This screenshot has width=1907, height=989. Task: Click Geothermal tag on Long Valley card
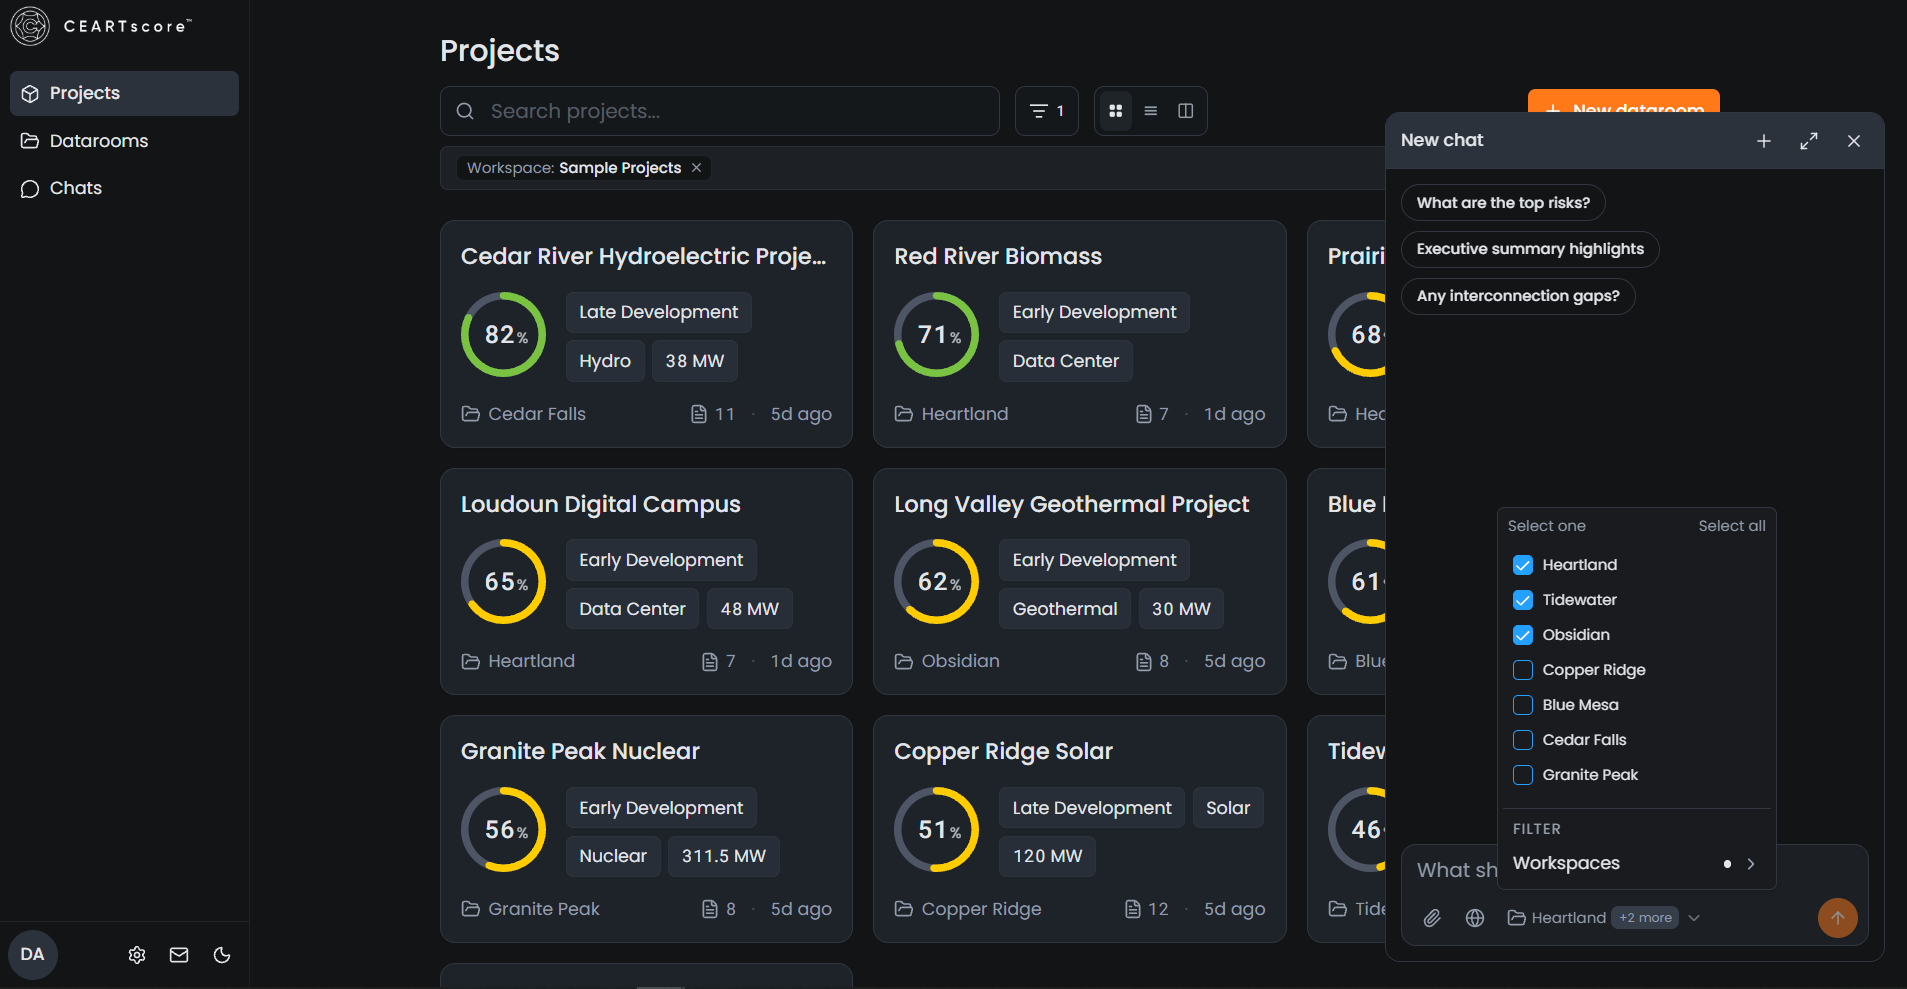[x=1065, y=609]
